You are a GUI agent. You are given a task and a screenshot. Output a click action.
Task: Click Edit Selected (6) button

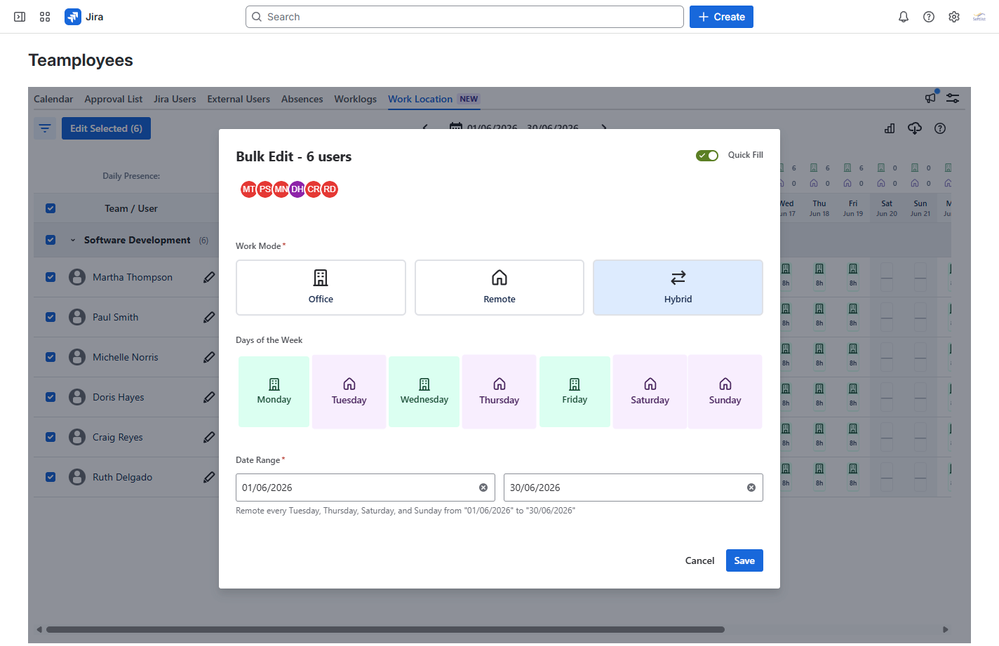pos(106,129)
